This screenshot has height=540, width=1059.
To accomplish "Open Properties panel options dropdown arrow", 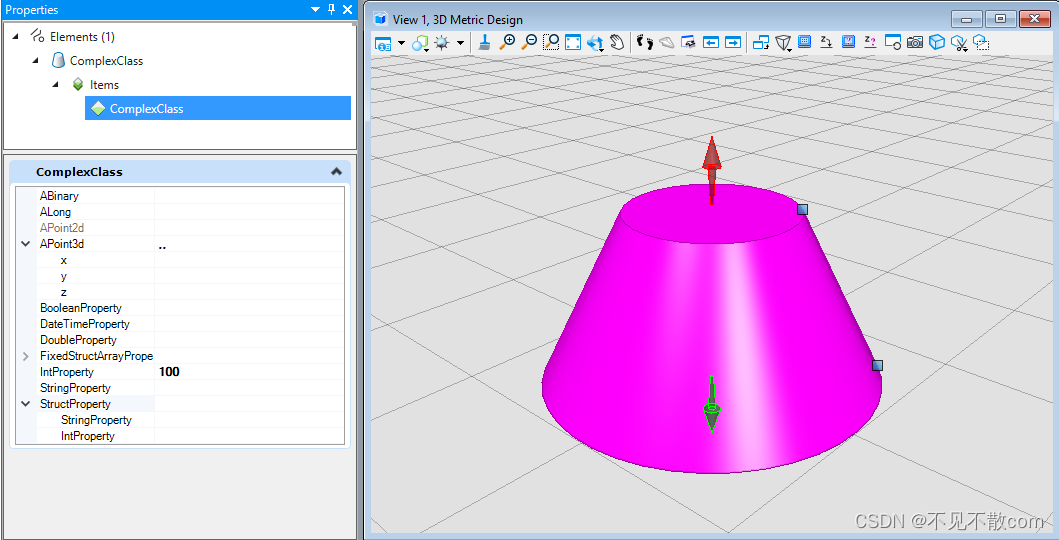I will 315,9.
